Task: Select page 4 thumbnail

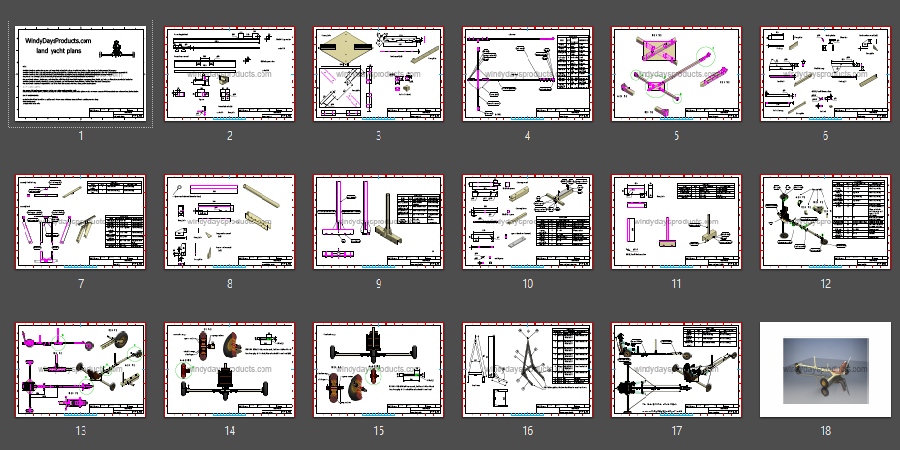Action: point(527,74)
